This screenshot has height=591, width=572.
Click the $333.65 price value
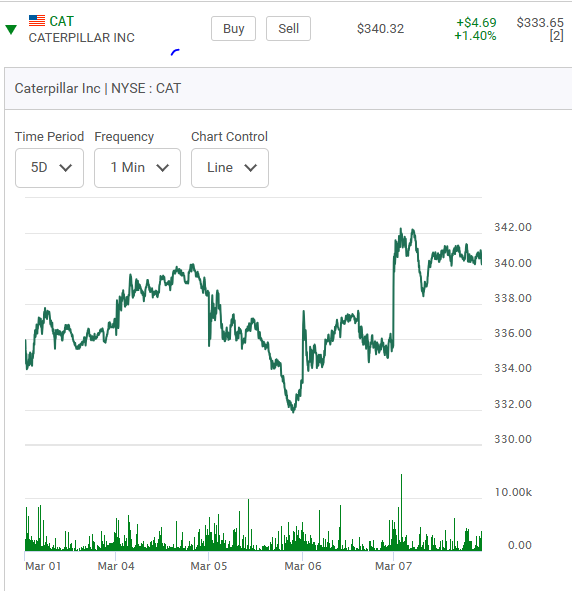pos(540,23)
